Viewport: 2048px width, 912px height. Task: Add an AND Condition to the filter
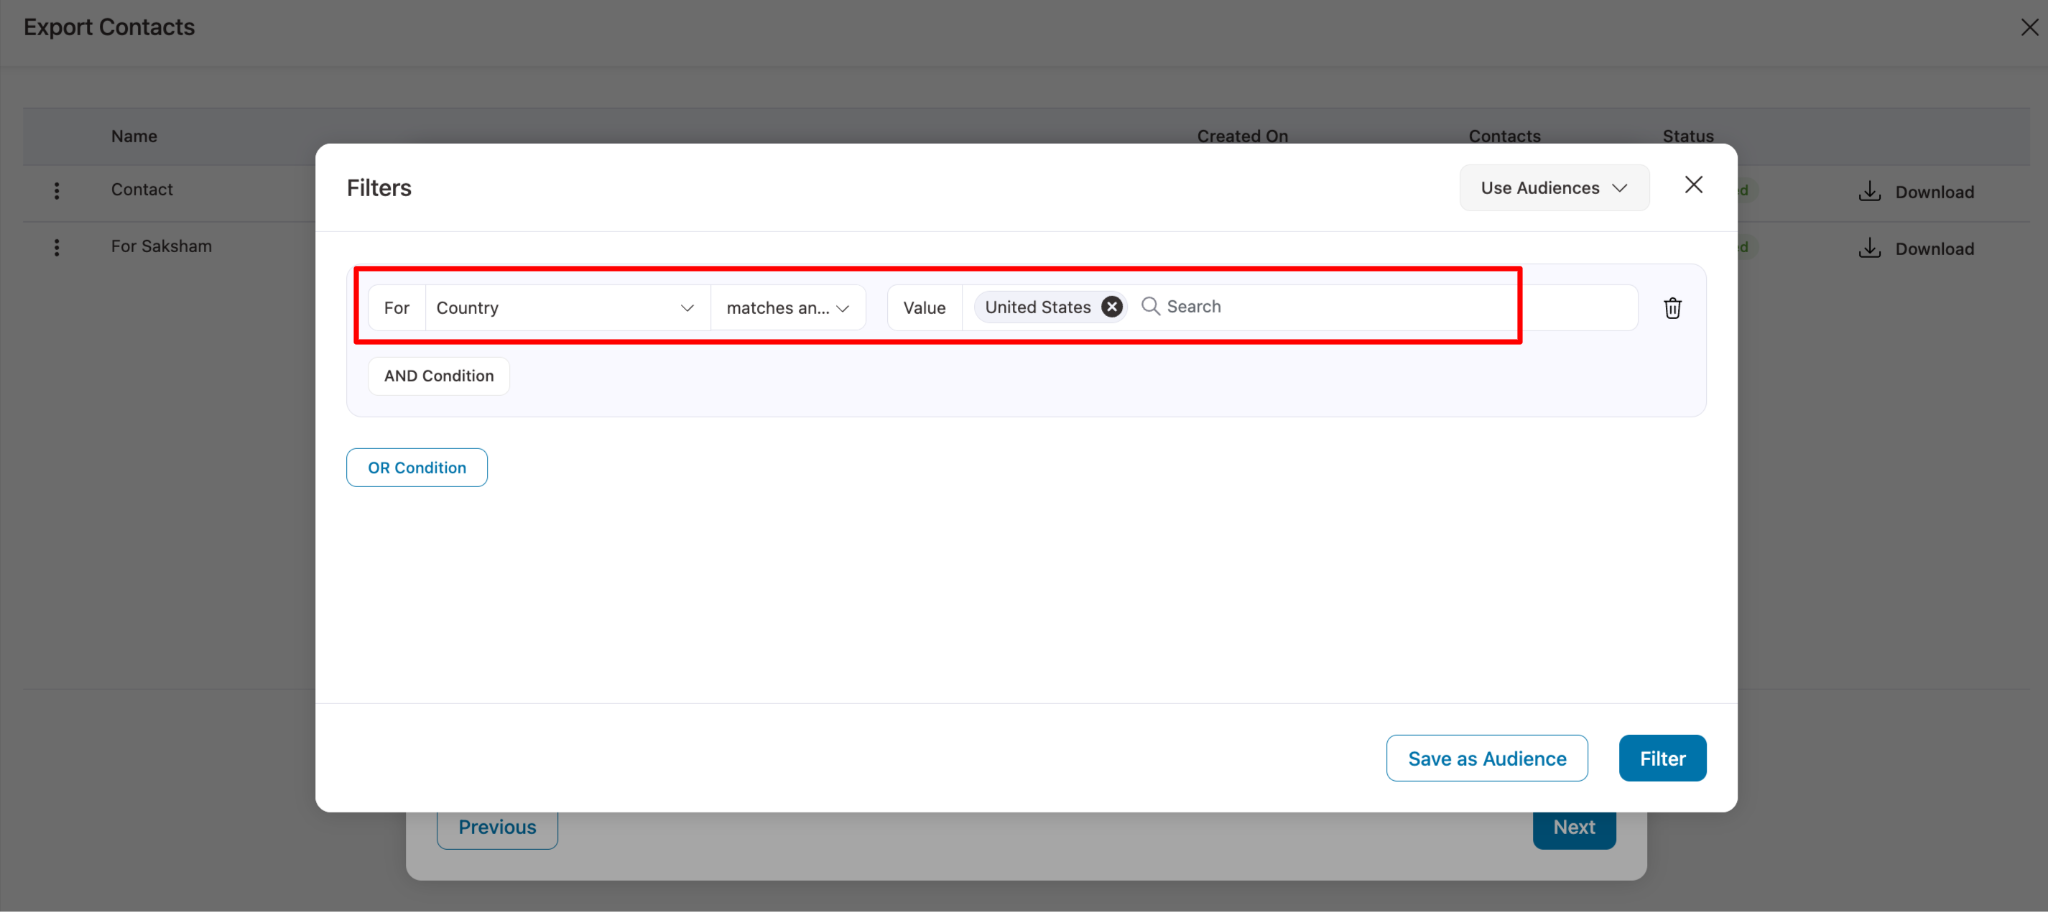(x=438, y=376)
